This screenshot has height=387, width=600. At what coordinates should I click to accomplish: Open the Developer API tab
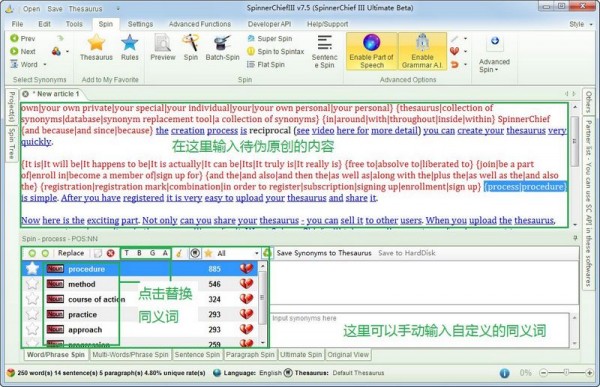269,24
